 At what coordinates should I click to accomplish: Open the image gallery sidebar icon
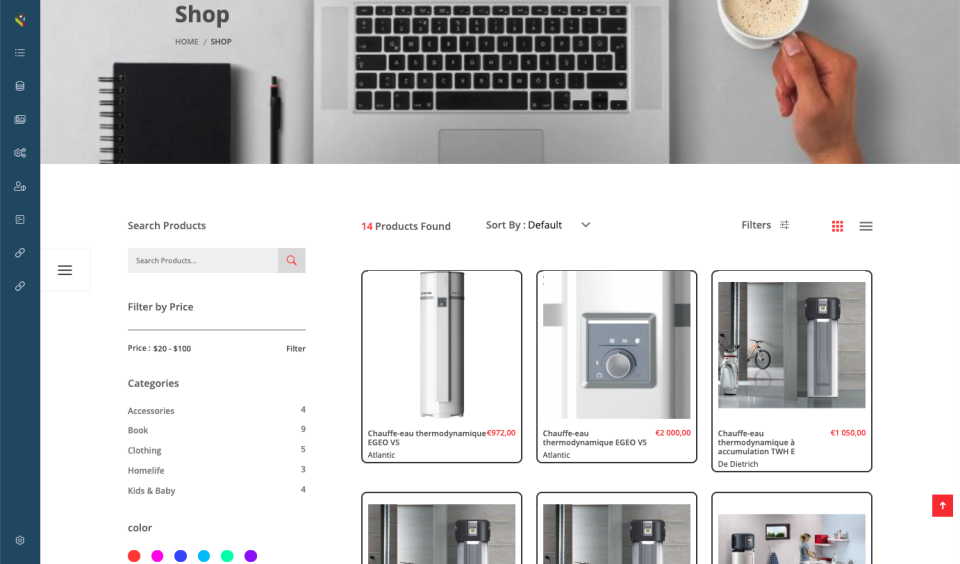(x=20, y=119)
